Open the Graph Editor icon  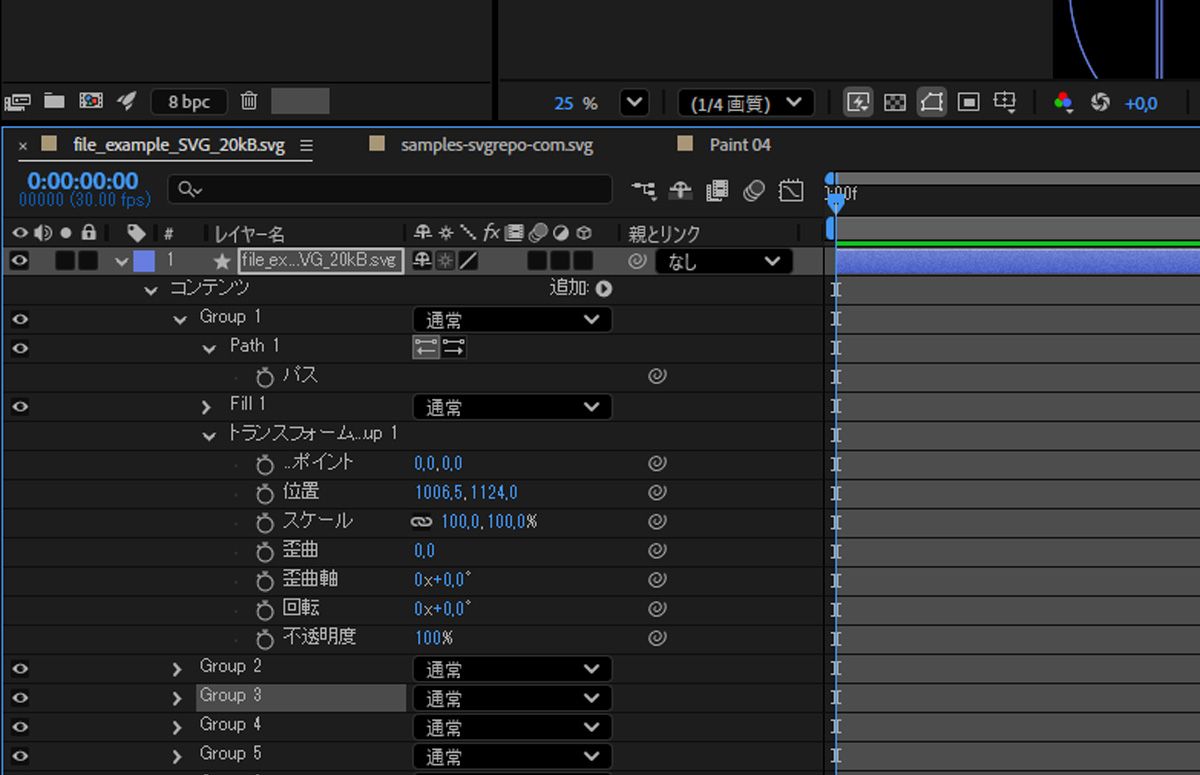pos(791,189)
